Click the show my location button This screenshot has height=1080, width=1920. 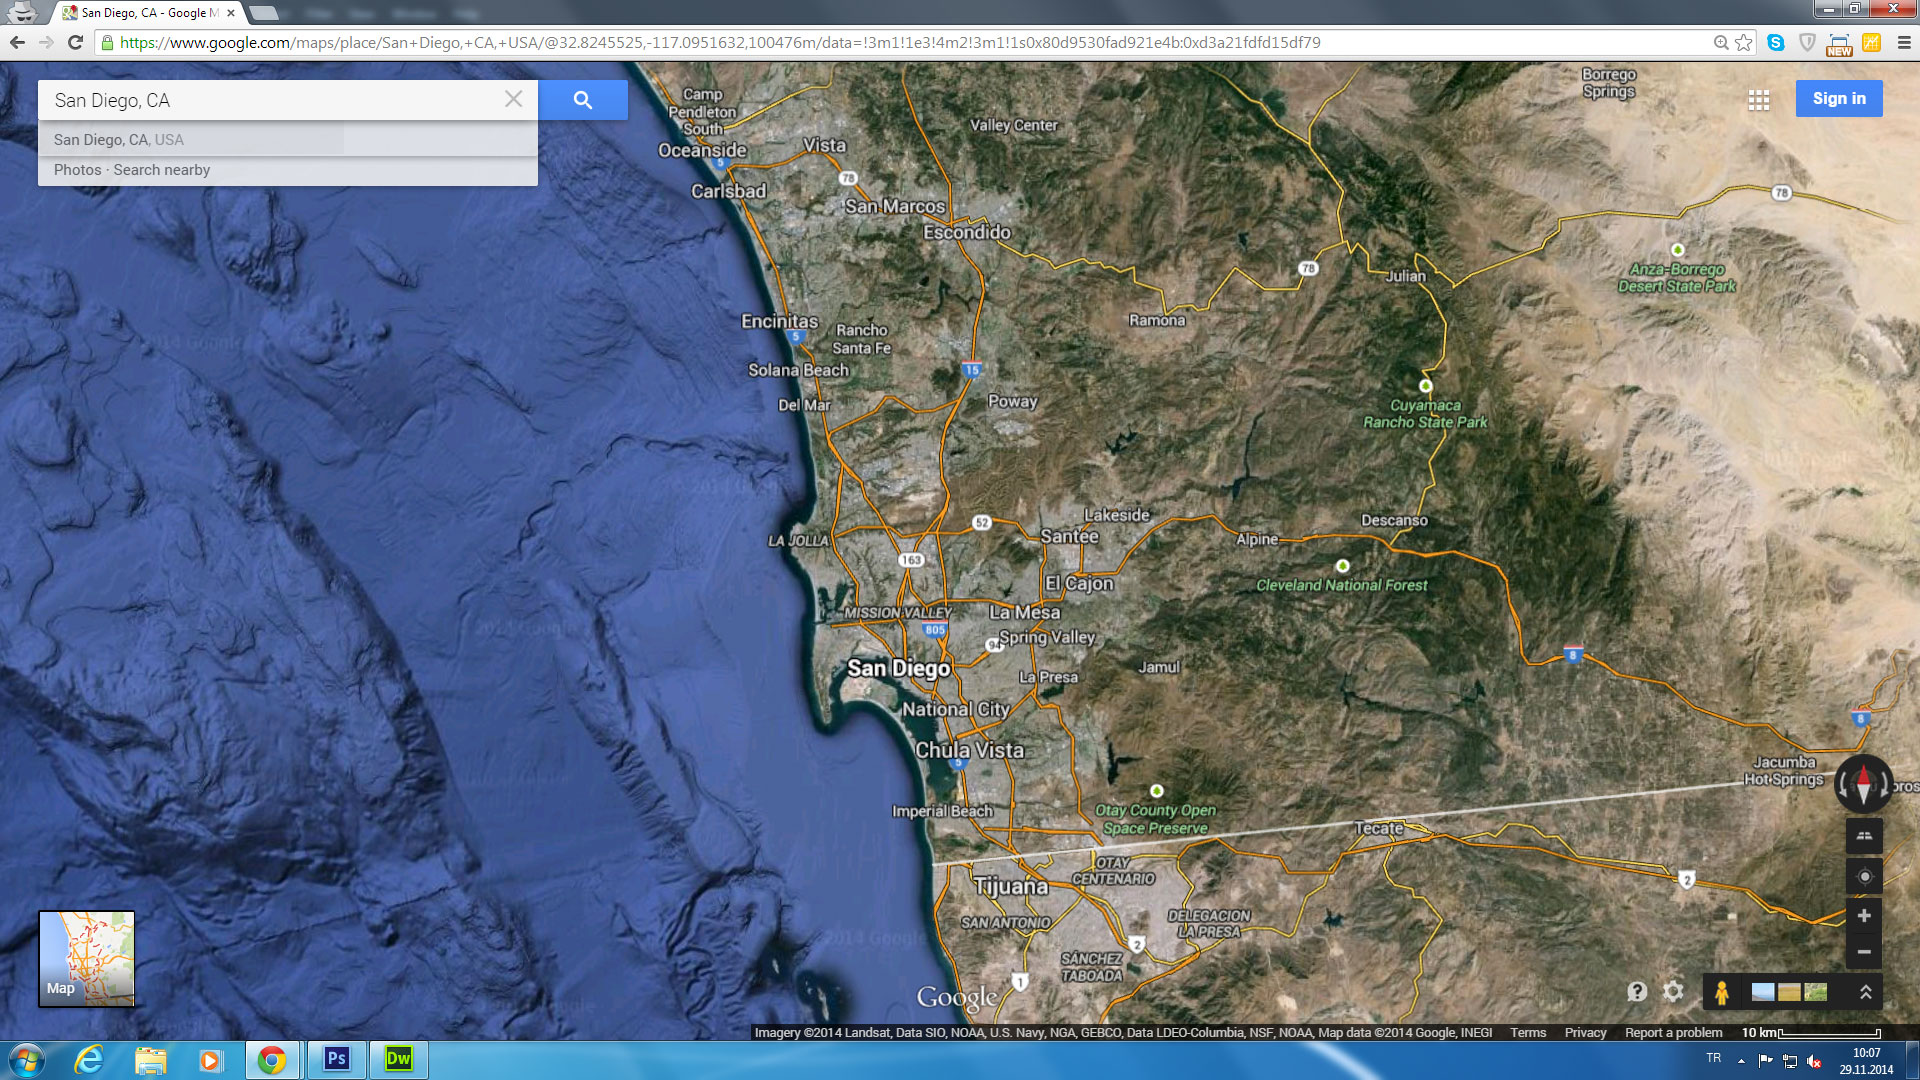[x=1864, y=877]
